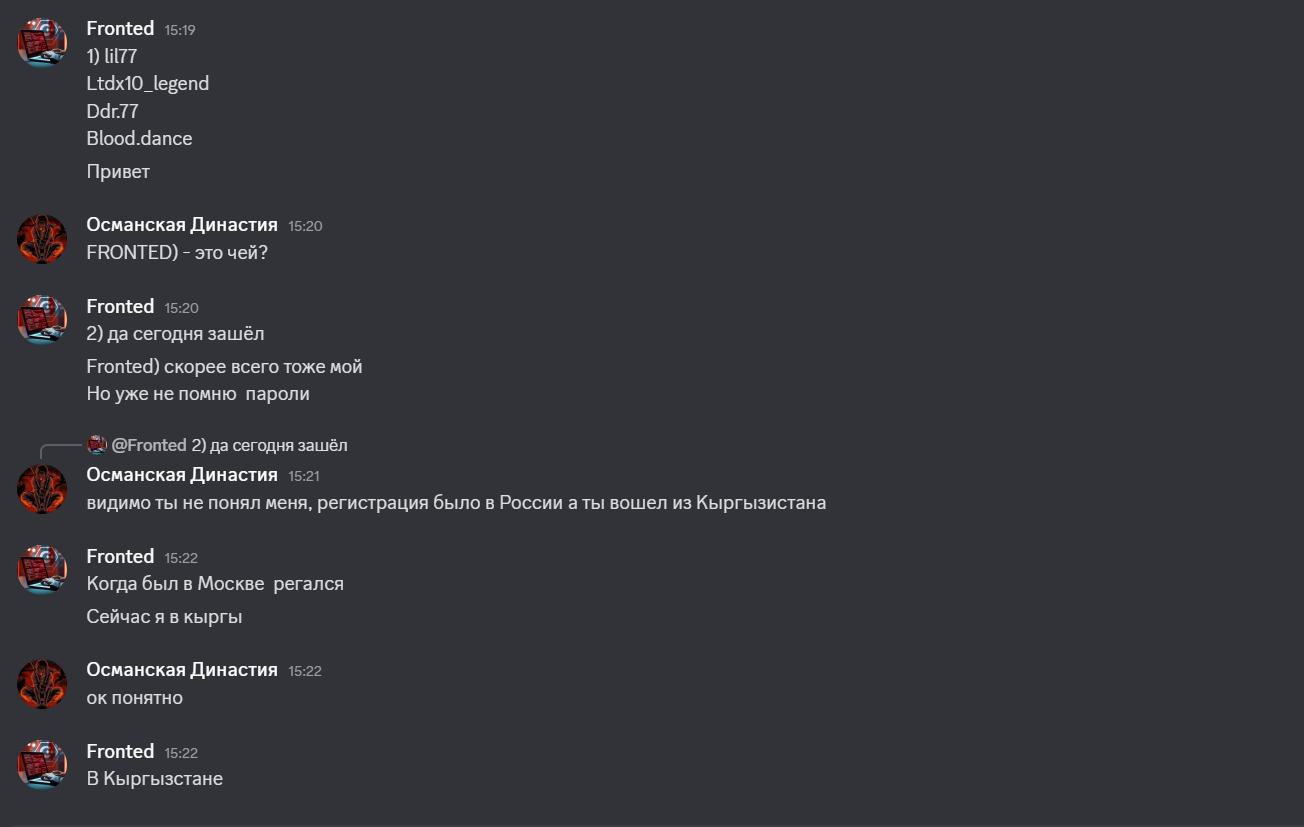Click the 'Blood.dance' message line

tap(139, 139)
